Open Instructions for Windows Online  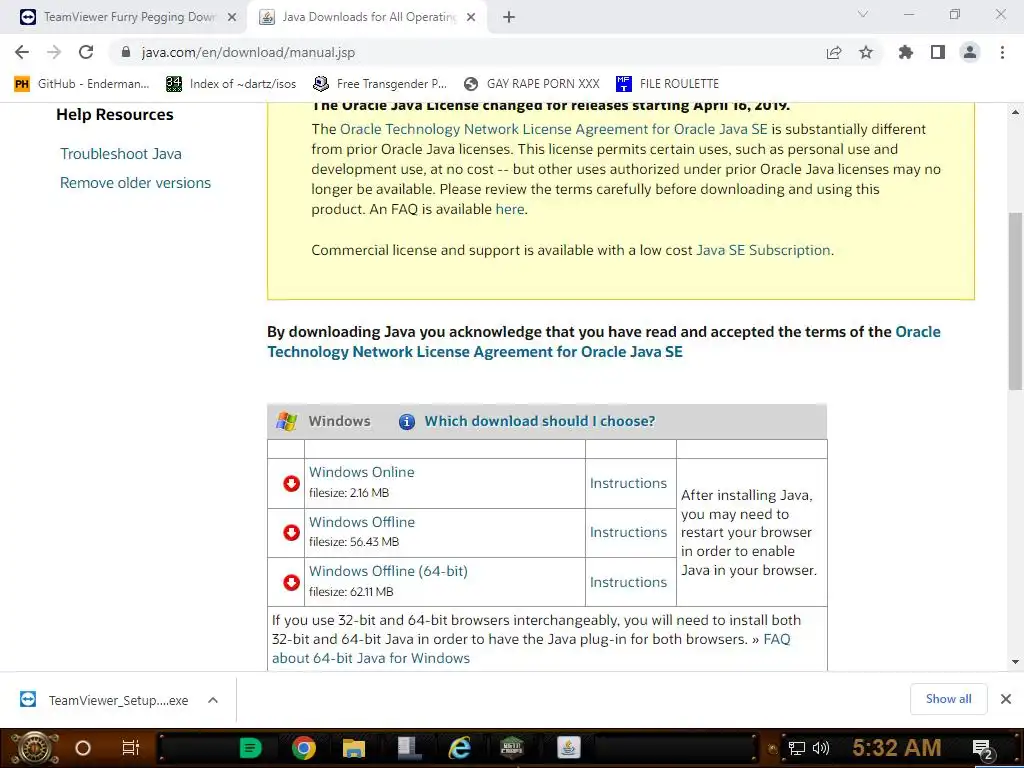tap(628, 483)
